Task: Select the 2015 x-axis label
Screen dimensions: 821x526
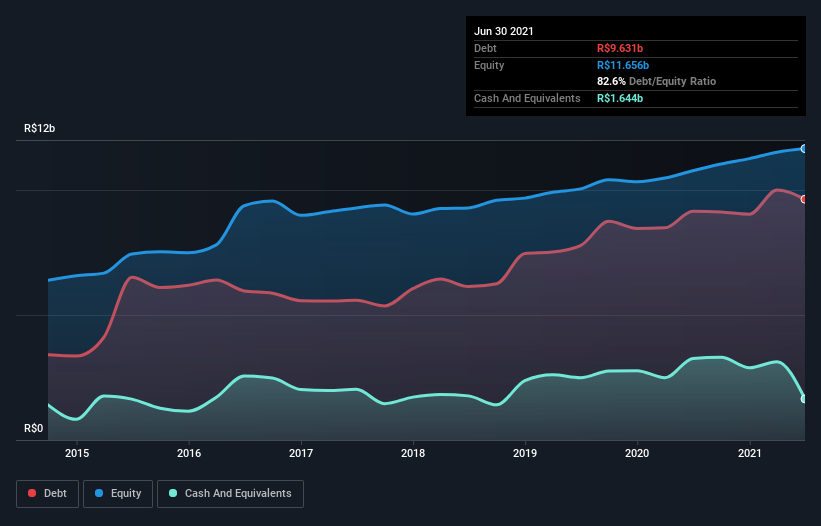Action: [77, 453]
